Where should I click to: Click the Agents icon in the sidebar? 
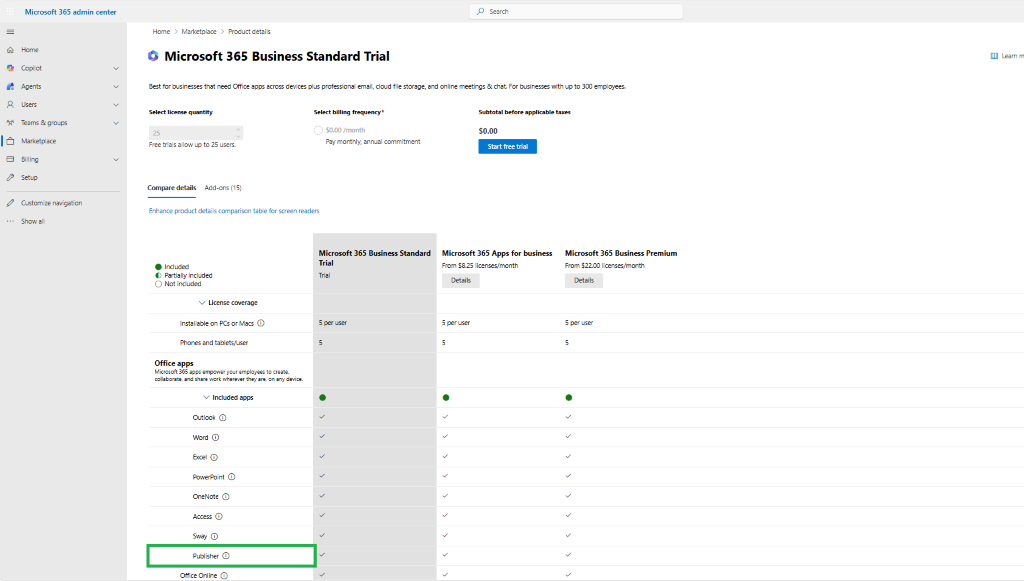point(10,86)
